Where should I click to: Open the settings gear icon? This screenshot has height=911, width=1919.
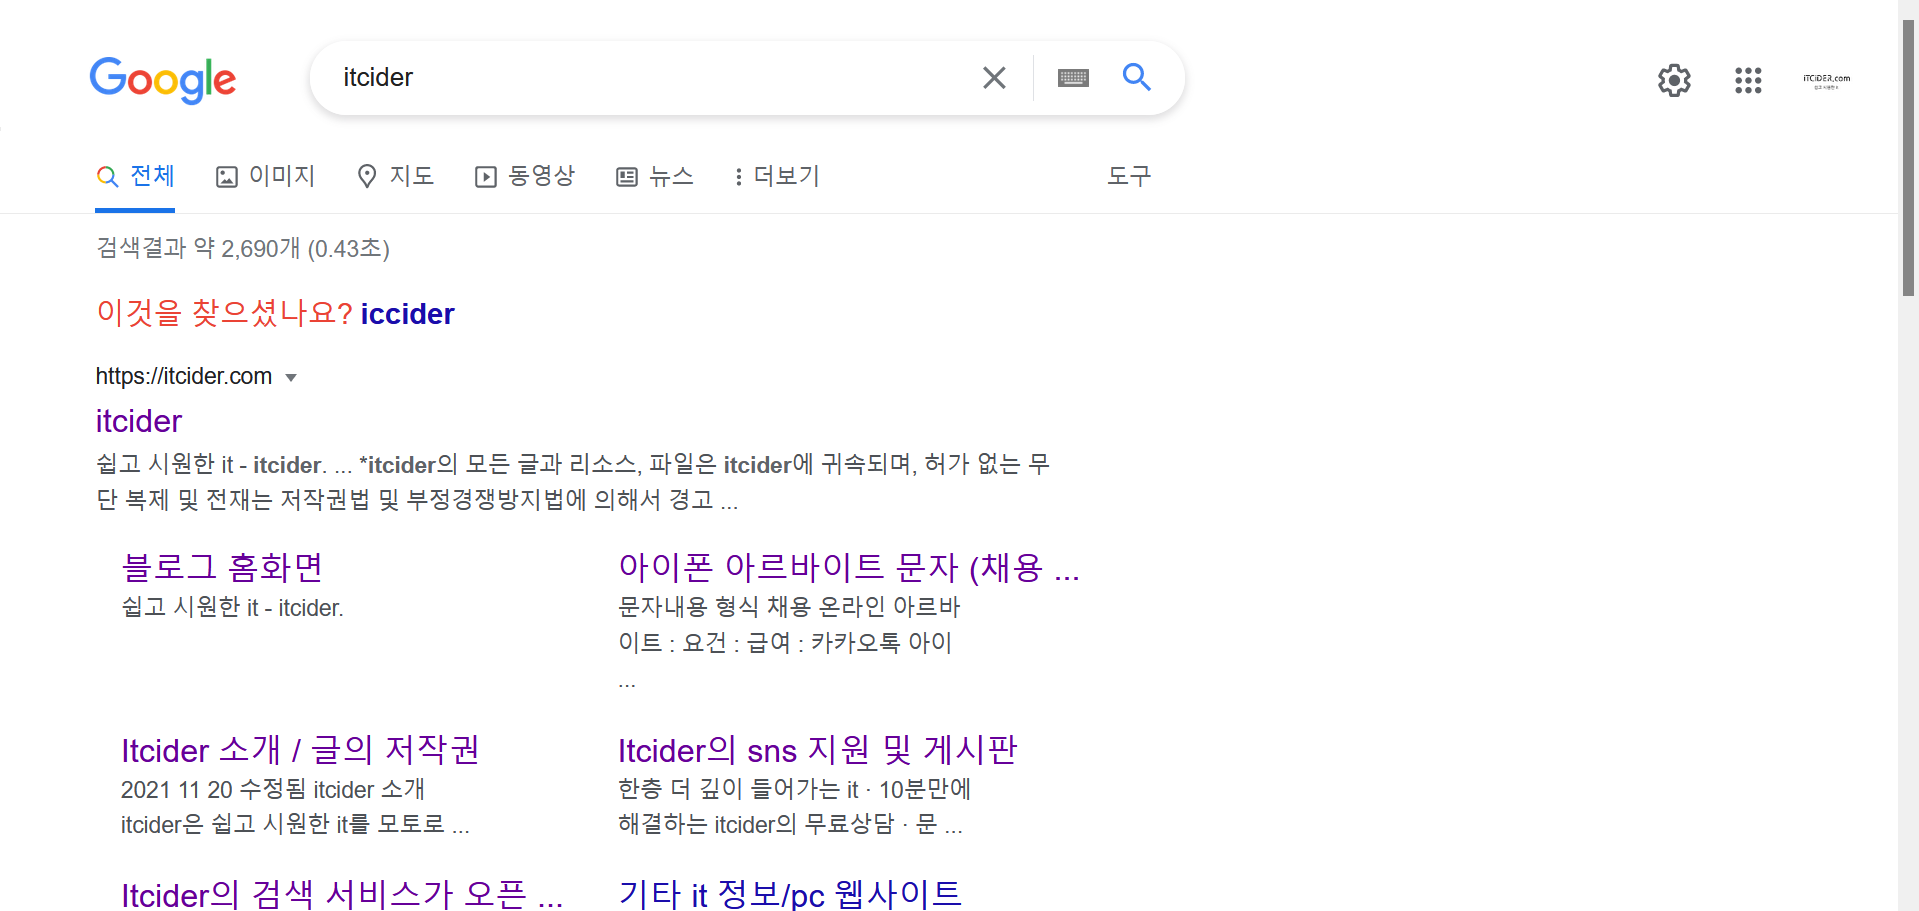pyautogui.click(x=1674, y=80)
